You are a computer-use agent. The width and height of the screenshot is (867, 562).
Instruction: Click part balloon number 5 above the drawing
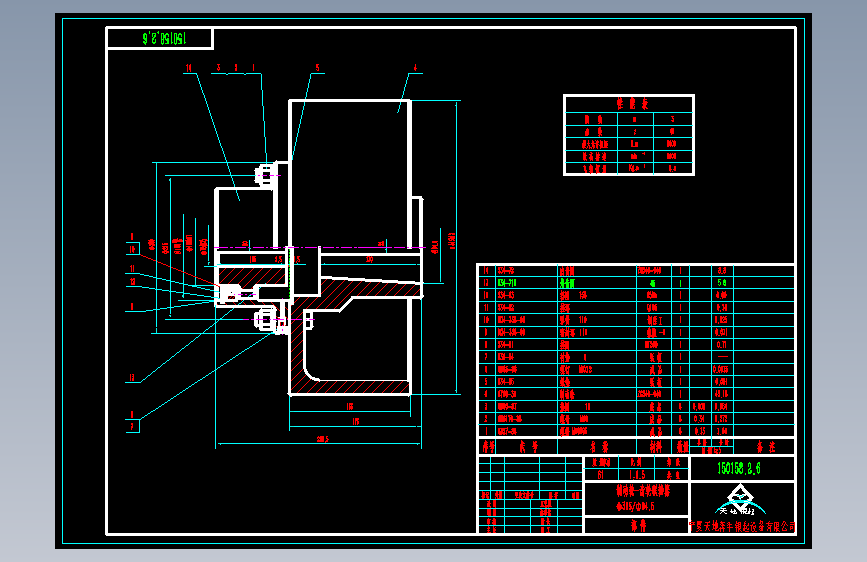[317, 67]
